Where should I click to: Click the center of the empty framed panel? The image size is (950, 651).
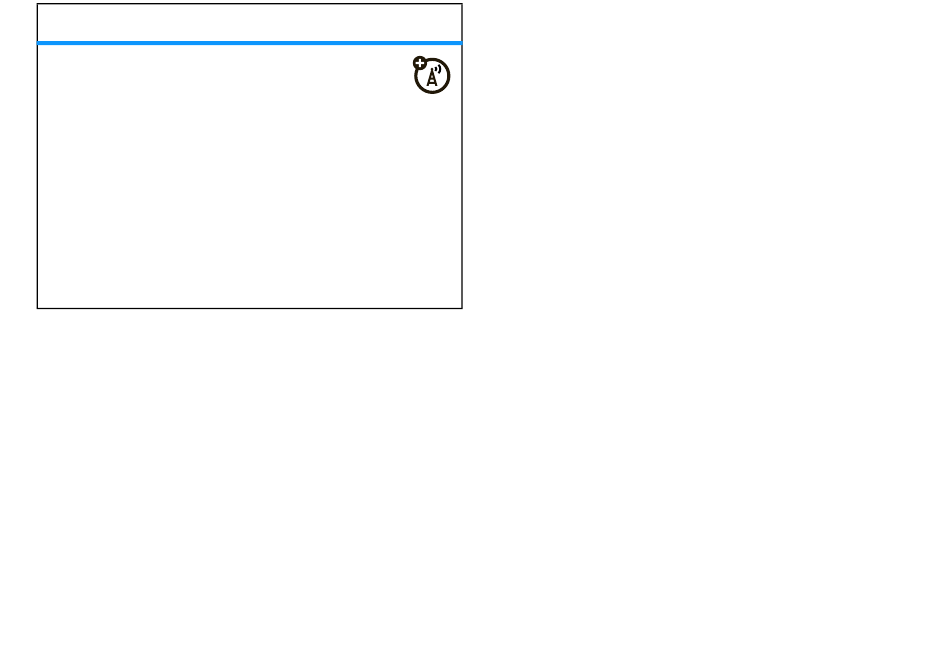[x=250, y=156]
